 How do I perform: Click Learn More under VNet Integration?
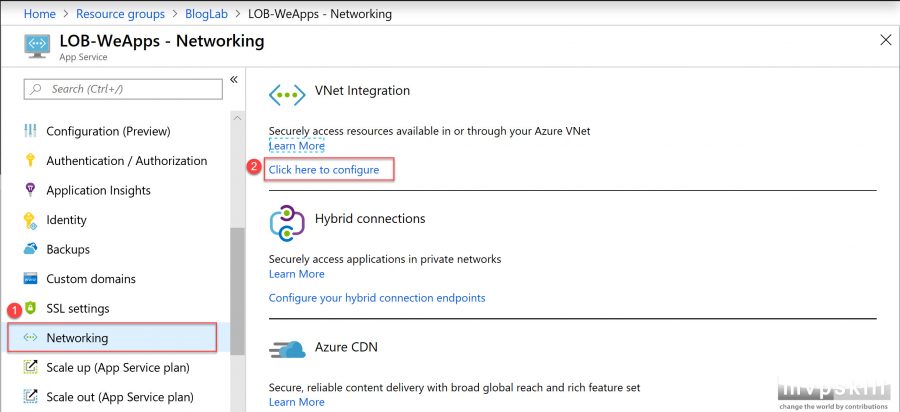(x=297, y=146)
